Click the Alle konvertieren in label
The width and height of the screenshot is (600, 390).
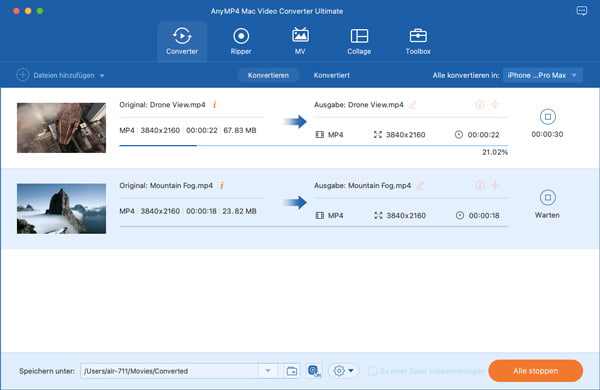466,75
